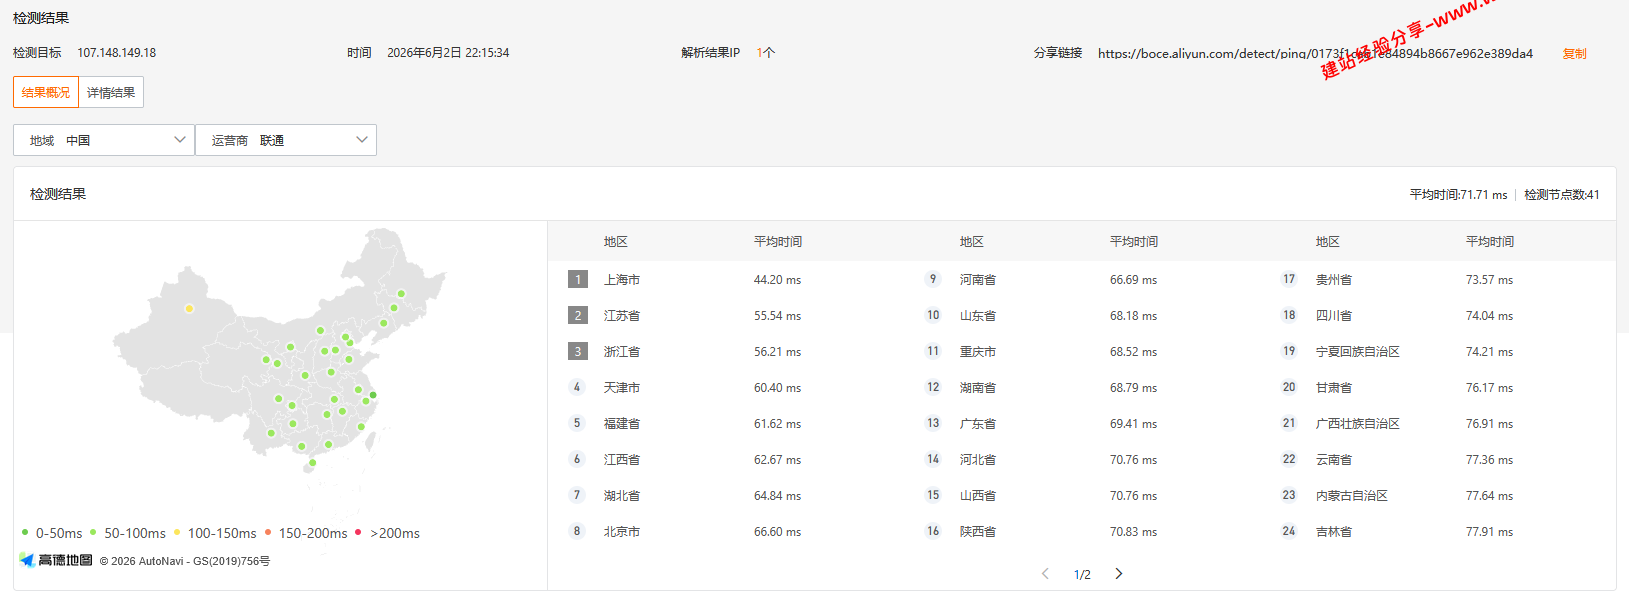Switch to the 详情结果 tab
This screenshot has height=606, width=1629.
(x=111, y=92)
